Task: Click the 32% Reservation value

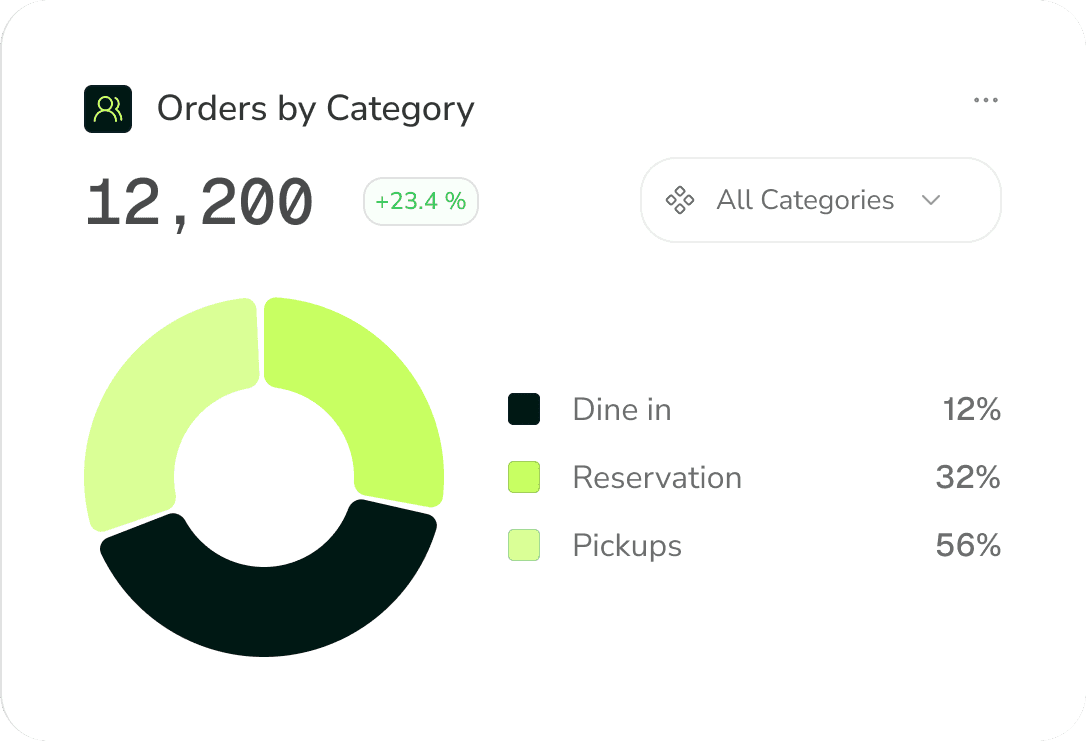Action: pyautogui.click(x=968, y=477)
